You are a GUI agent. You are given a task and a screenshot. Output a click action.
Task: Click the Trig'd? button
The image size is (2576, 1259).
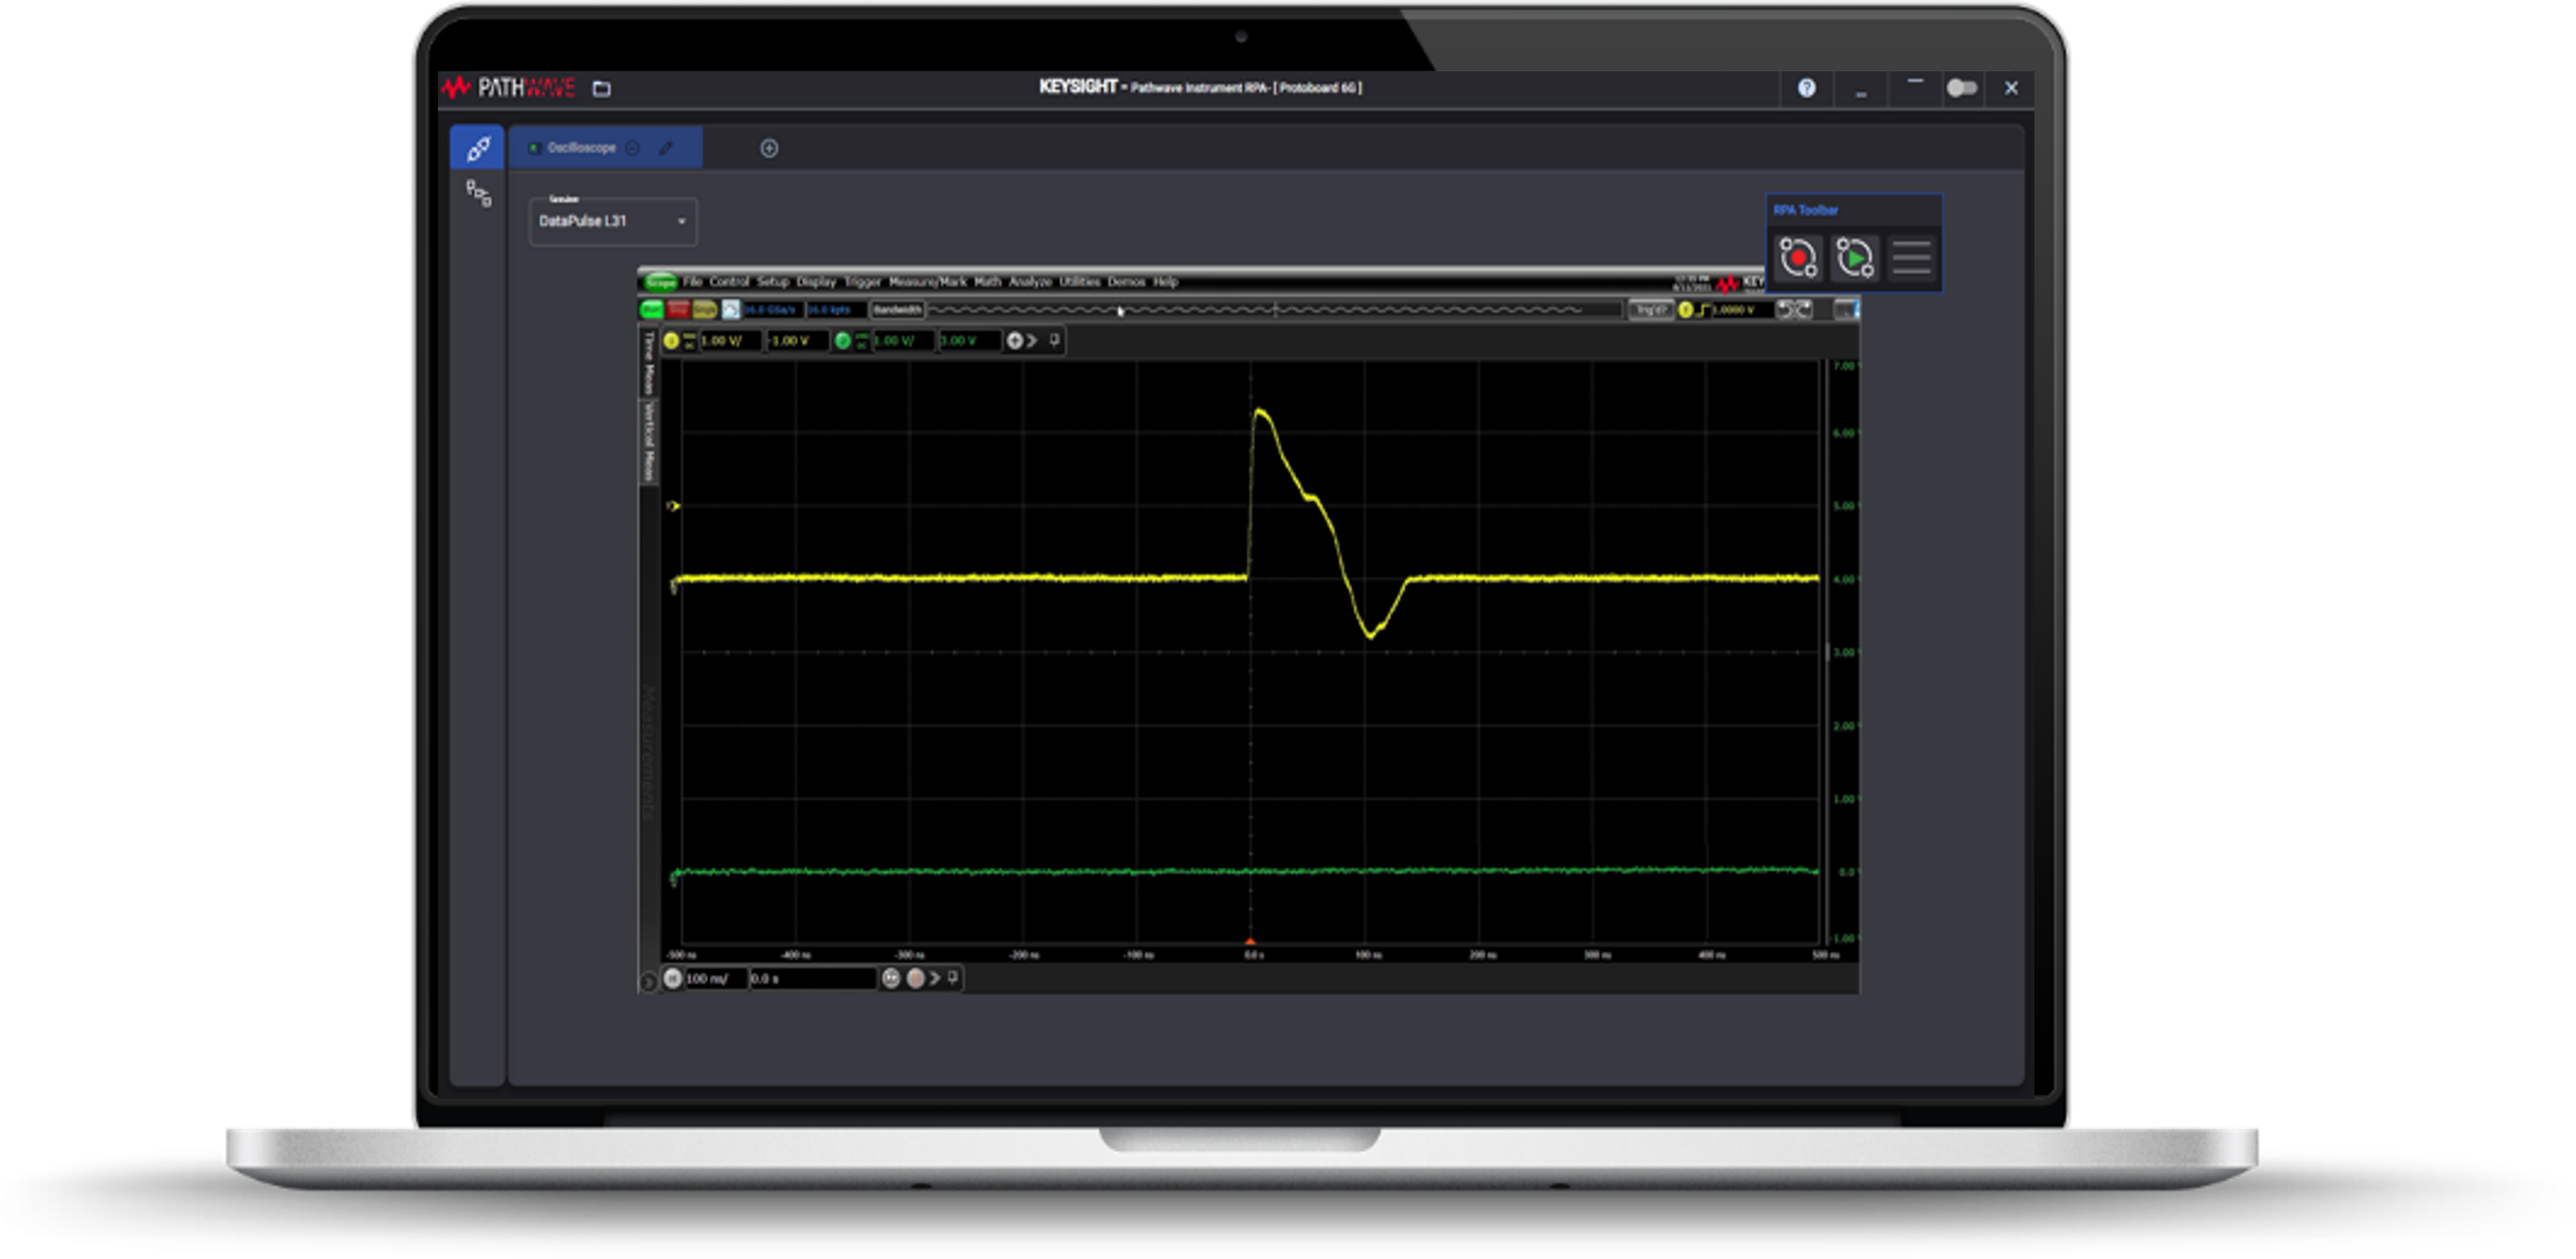click(1651, 310)
